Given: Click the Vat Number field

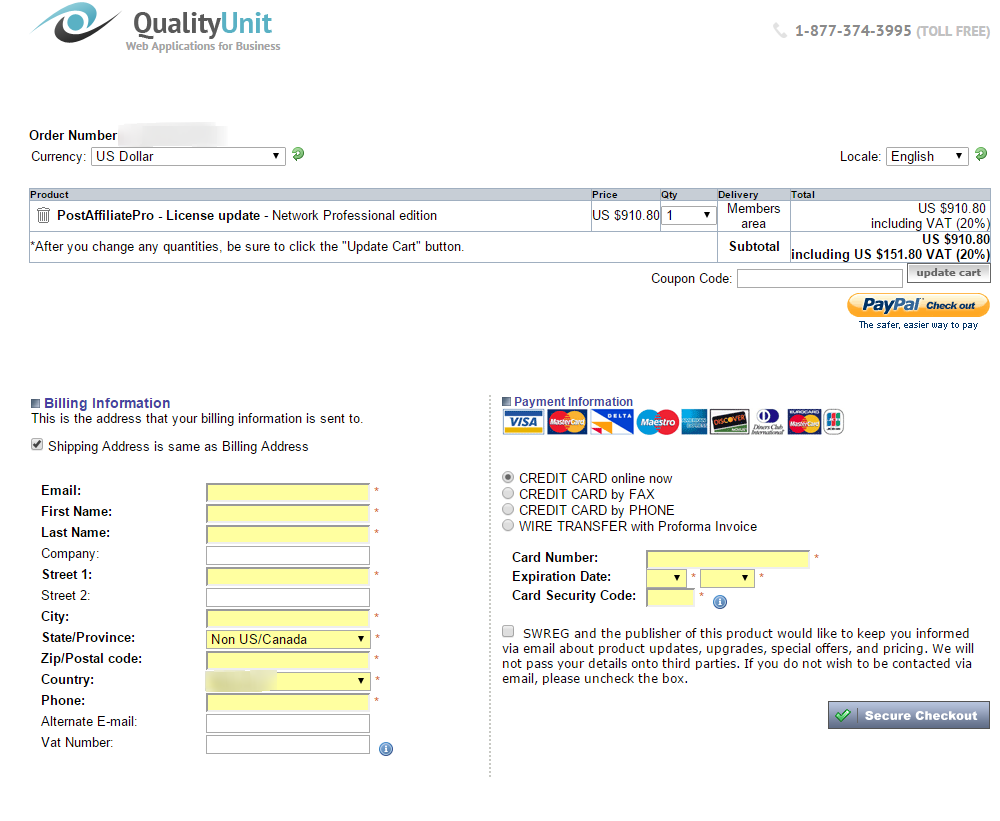Looking at the screenshot, I should click(x=288, y=744).
